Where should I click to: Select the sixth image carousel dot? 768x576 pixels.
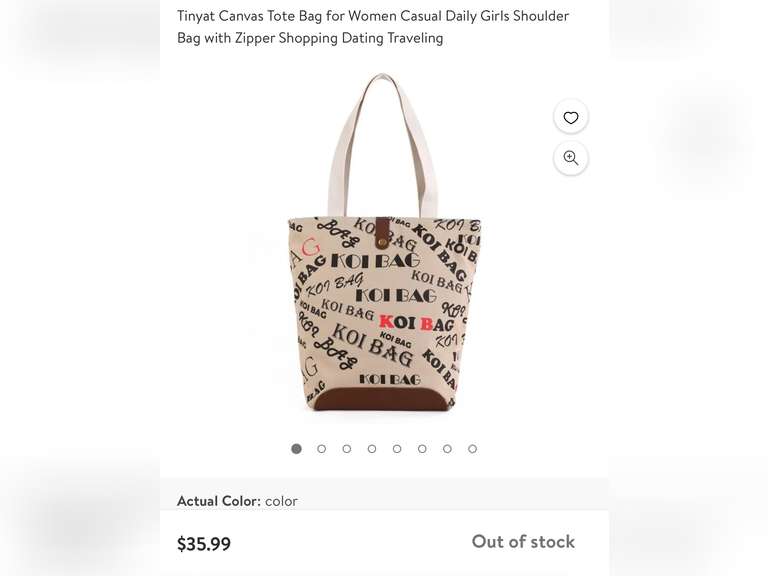tap(422, 449)
